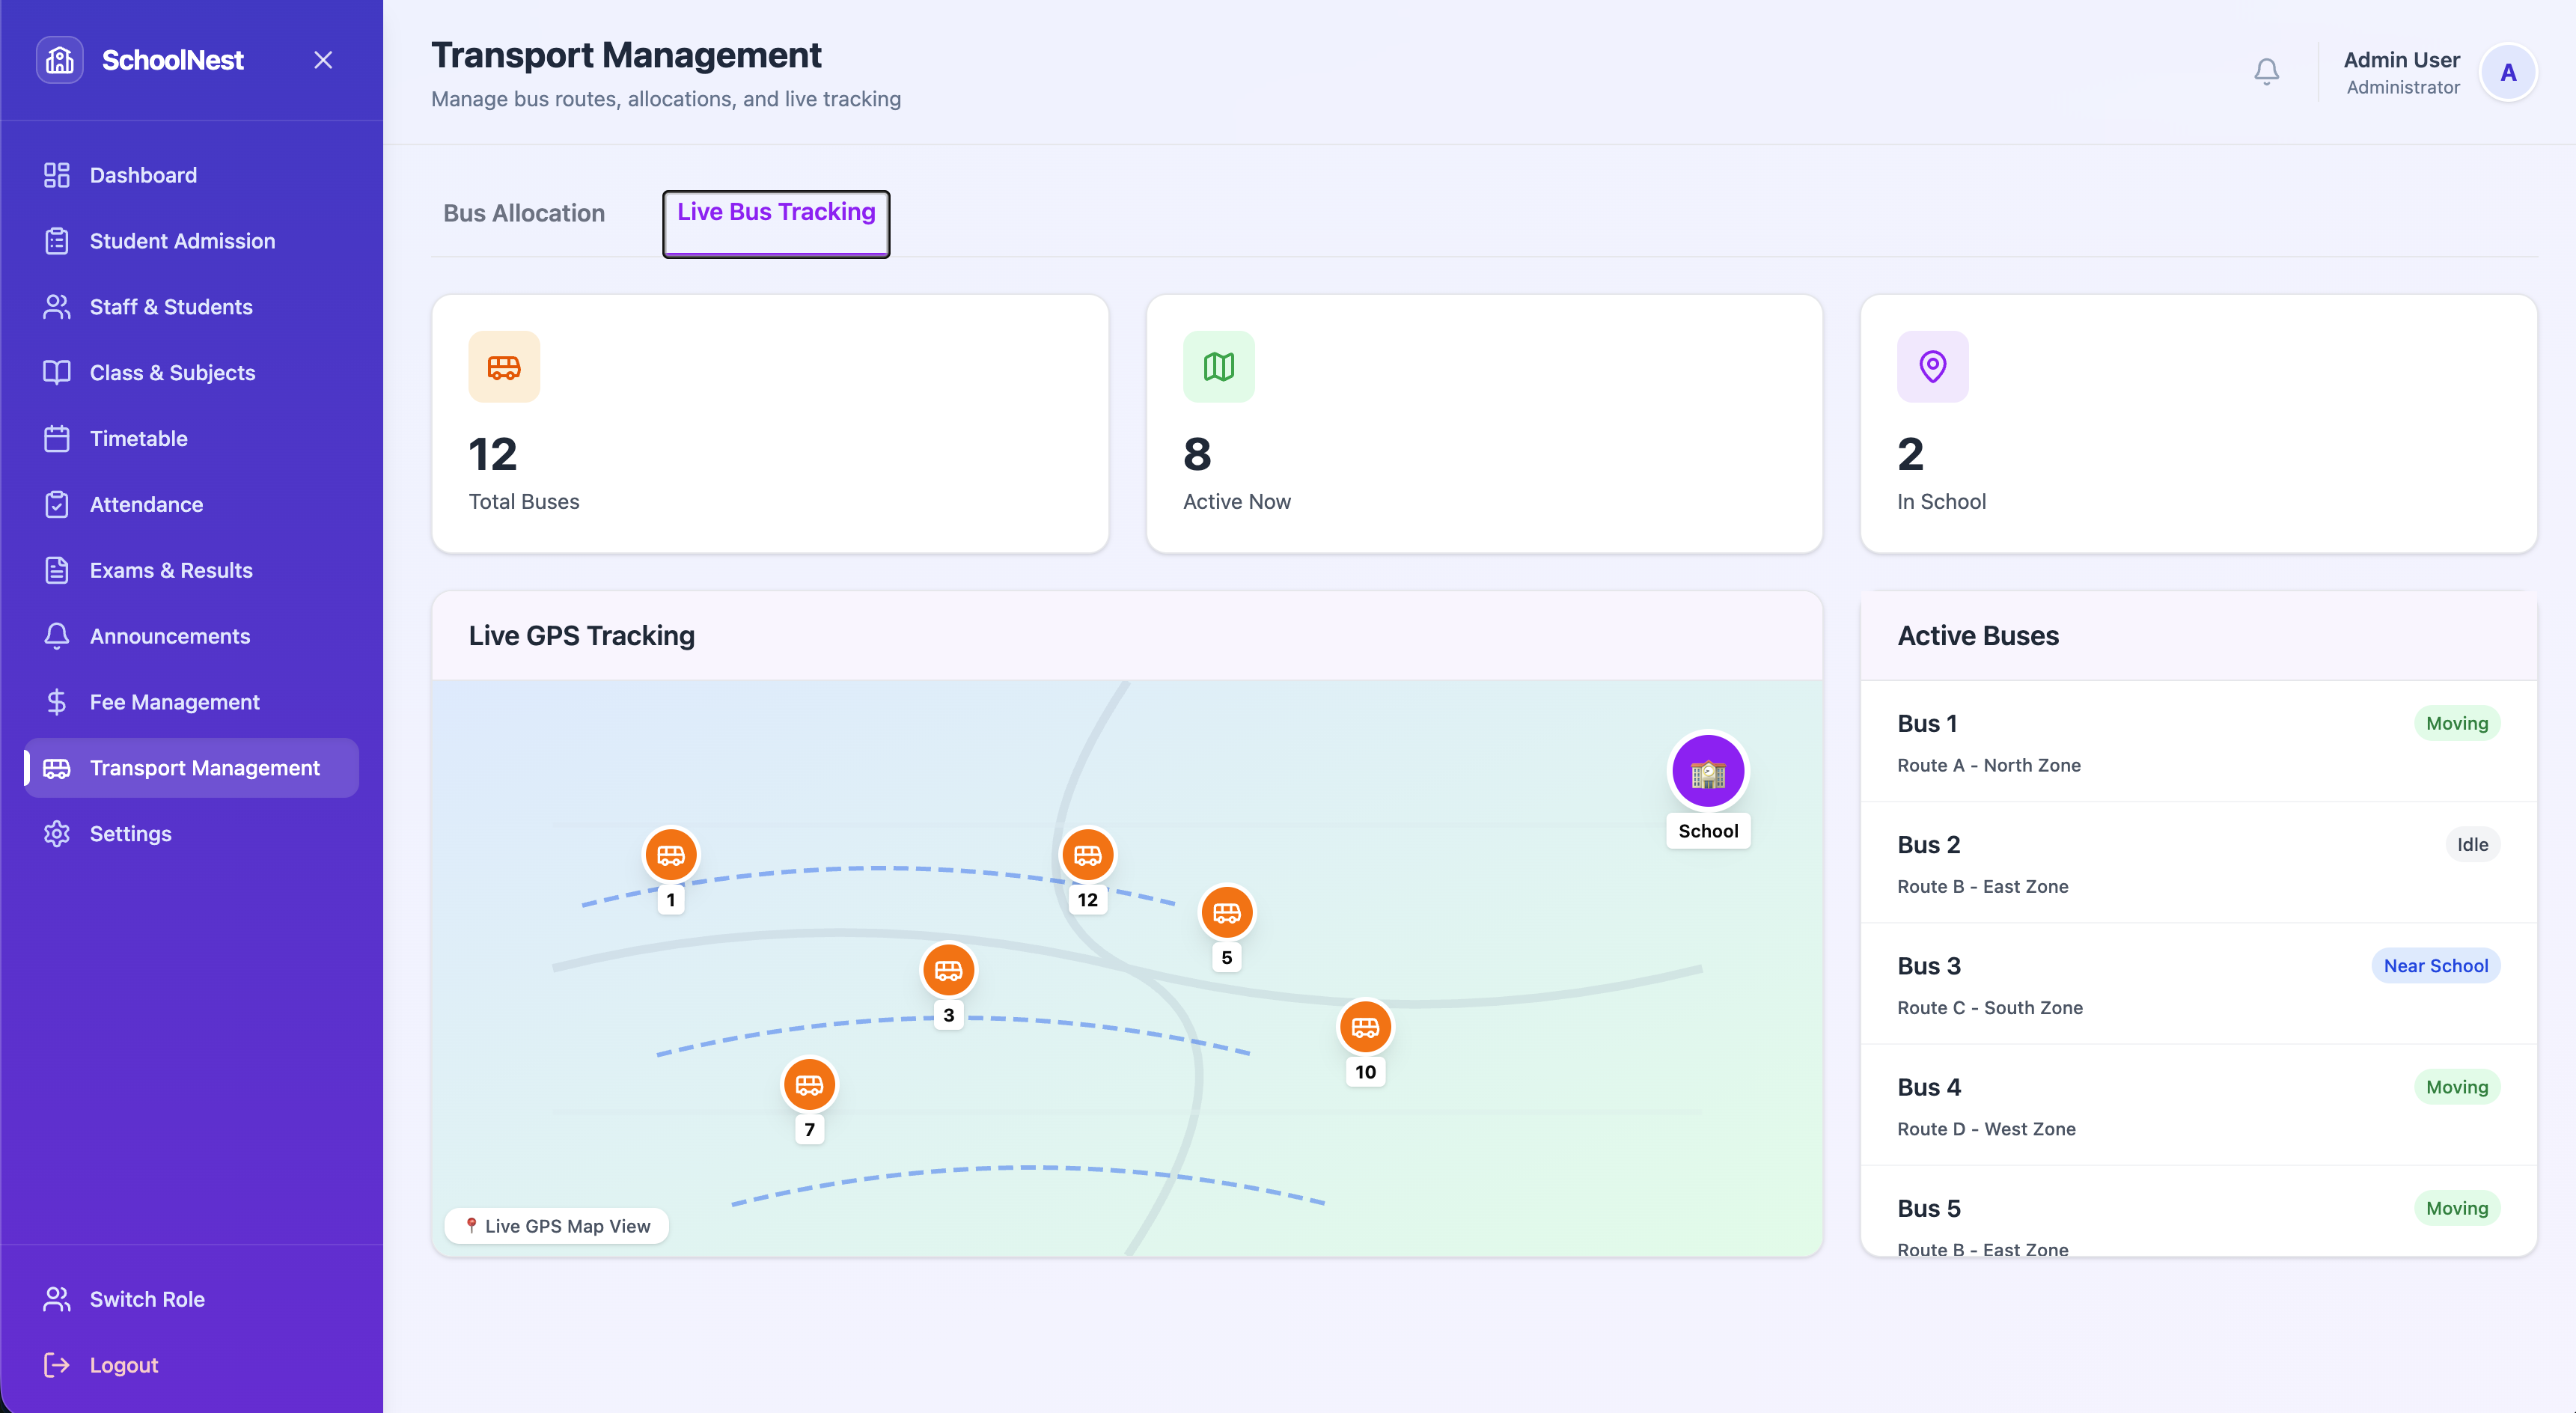Click the purple In School pin icon
2576x1413 pixels.
click(x=1932, y=367)
